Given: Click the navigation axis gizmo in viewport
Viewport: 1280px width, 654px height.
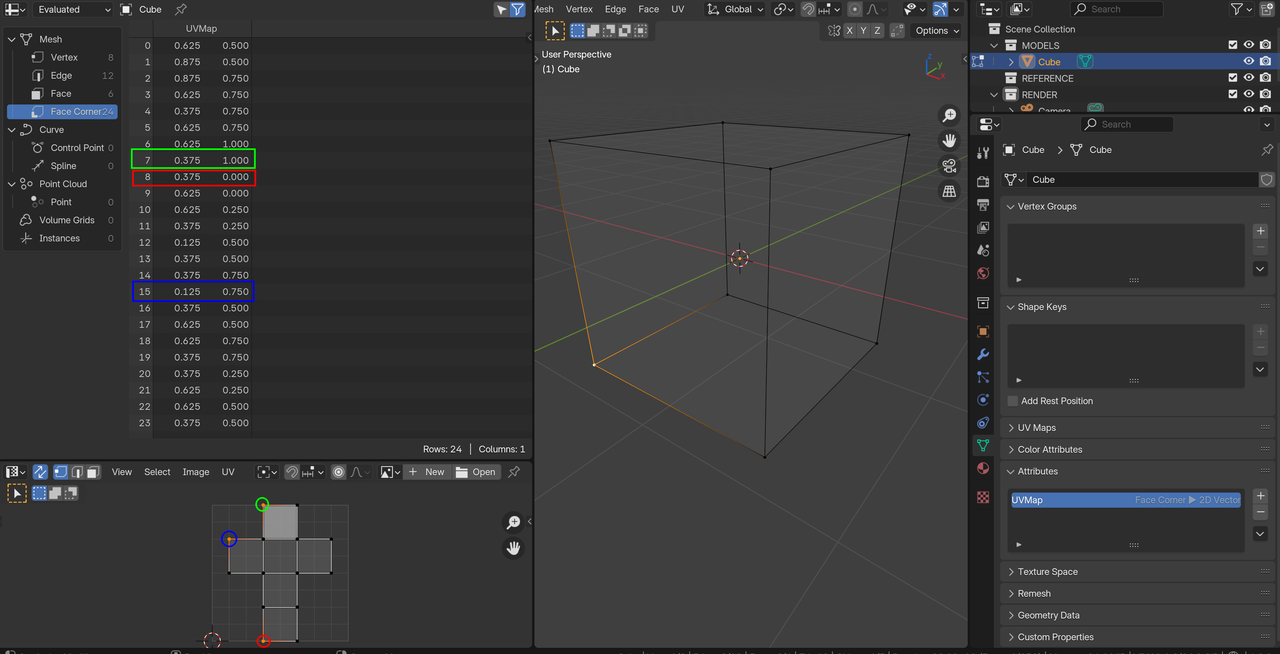Looking at the screenshot, I should click(x=934, y=66).
